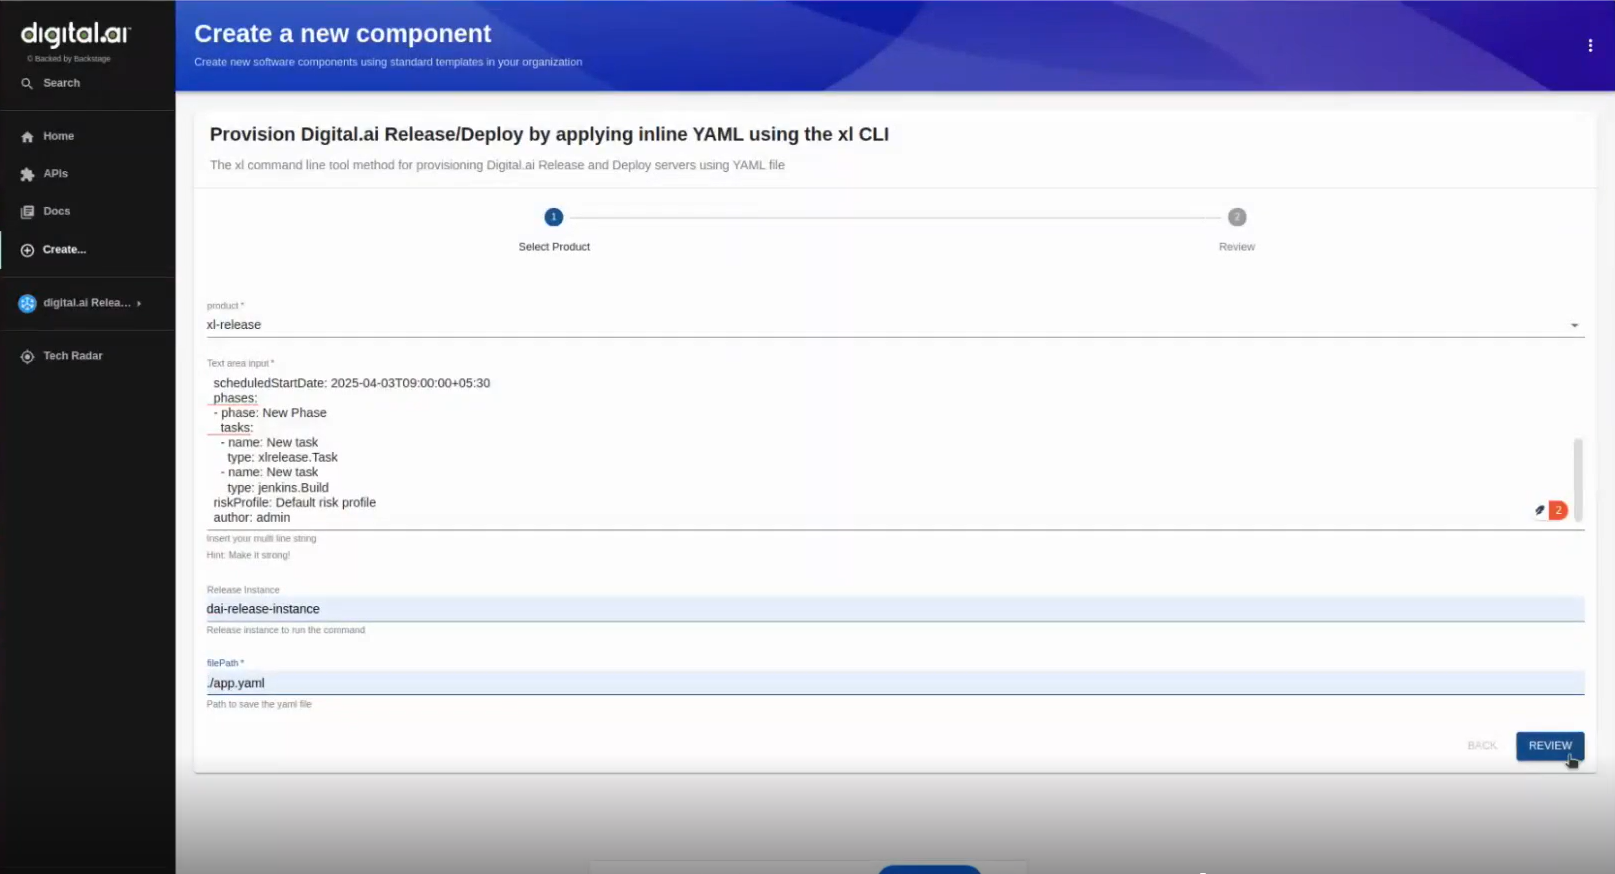Click the red badge showing 2 in text area
The width and height of the screenshot is (1615, 874).
pyautogui.click(x=1558, y=511)
